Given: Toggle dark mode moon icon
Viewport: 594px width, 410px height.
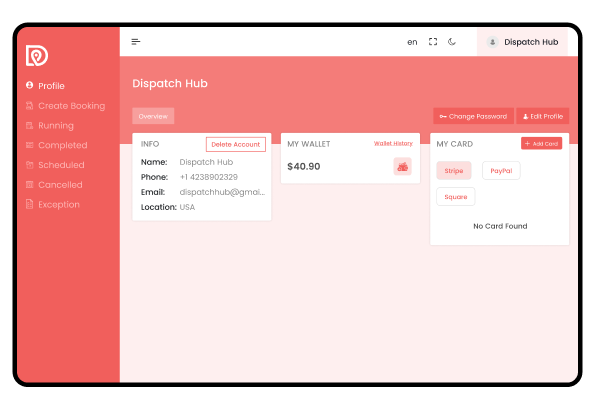Looking at the screenshot, I should click(452, 42).
